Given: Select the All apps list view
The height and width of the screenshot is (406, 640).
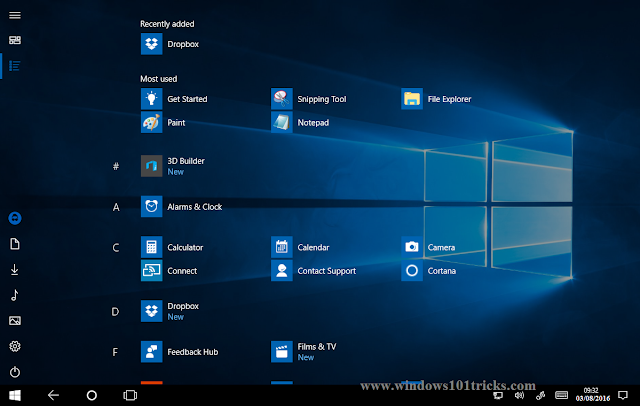Looking at the screenshot, I should pyautogui.click(x=15, y=66).
